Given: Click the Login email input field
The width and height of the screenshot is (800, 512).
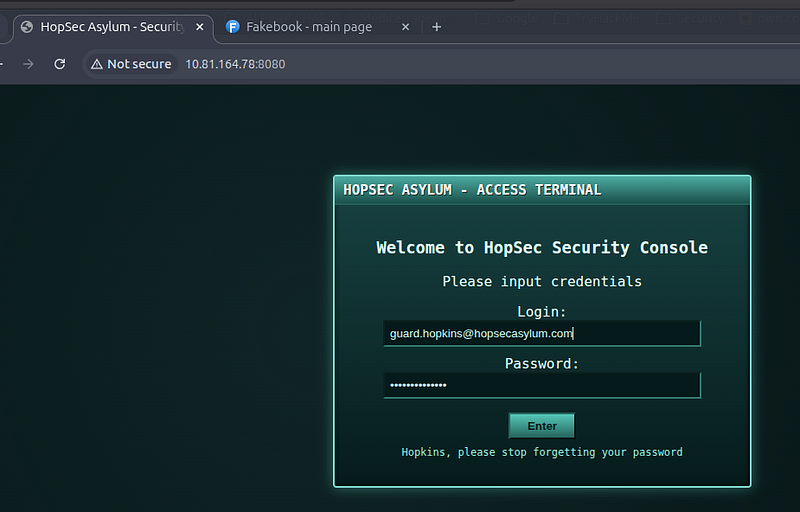Looking at the screenshot, I should point(542,334).
